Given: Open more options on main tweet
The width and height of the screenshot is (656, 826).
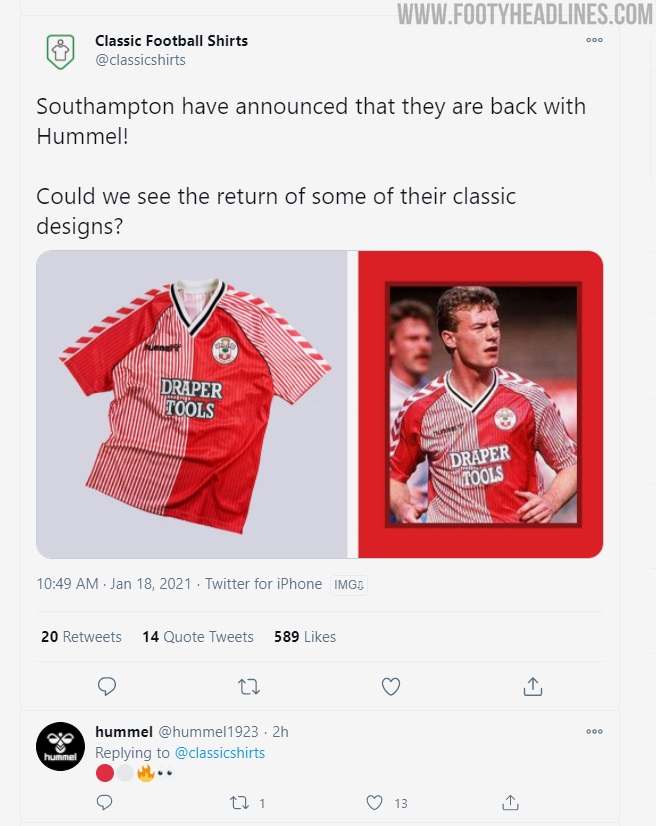Looking at the screenshot, I should (x=594, y=41).
